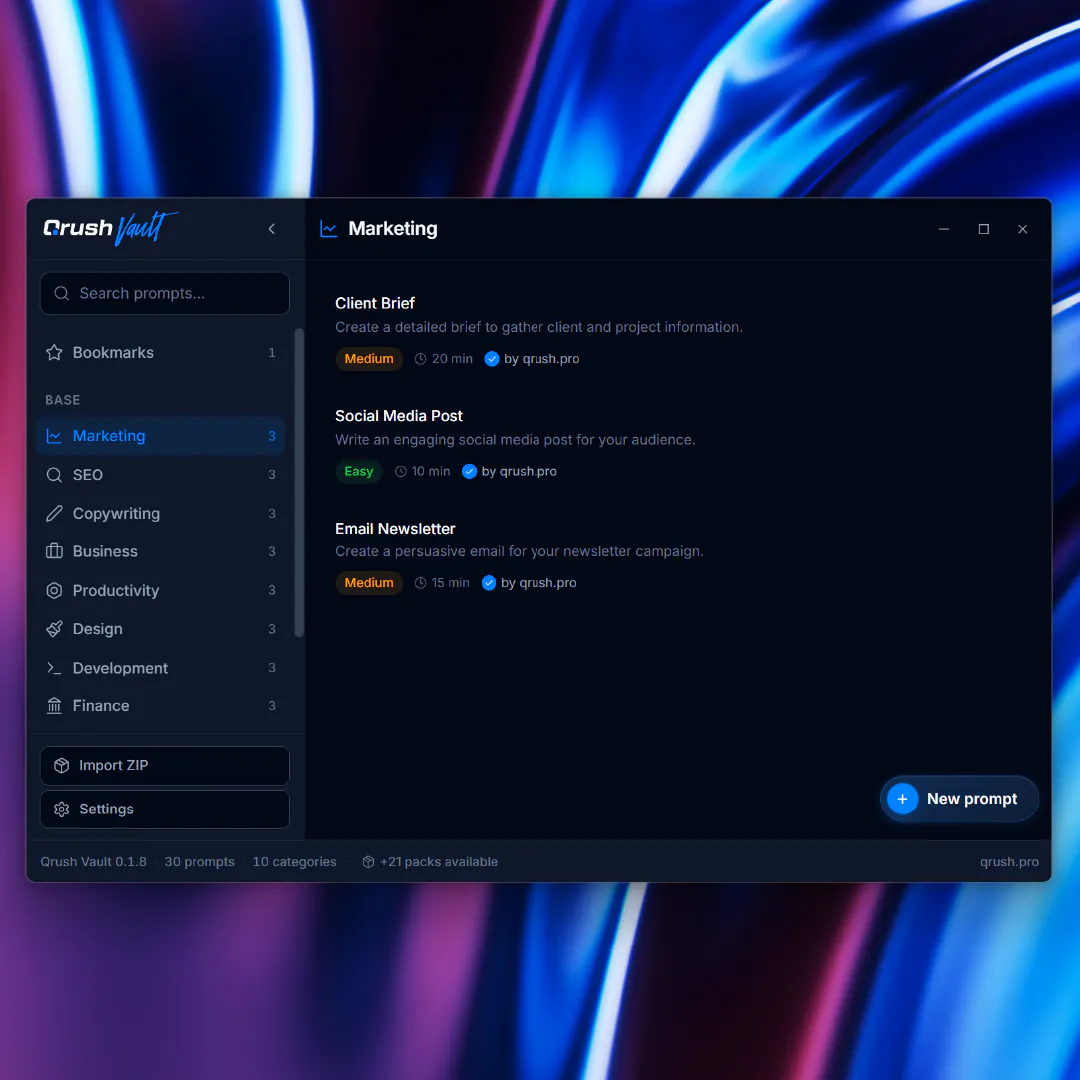Focus the Search prompts field
This screenshot has width=1080, height=1080.
(x=165, y=293)
